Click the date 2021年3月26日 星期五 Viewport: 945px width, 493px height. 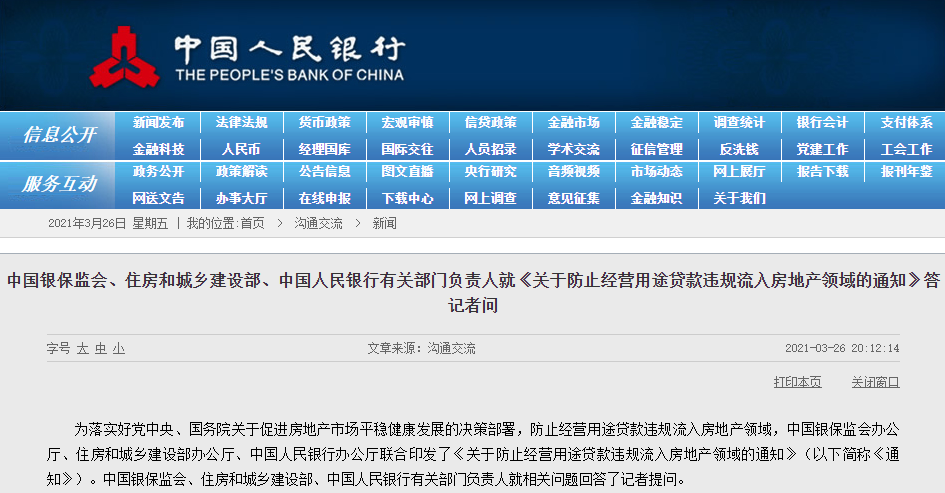(108, 224)
